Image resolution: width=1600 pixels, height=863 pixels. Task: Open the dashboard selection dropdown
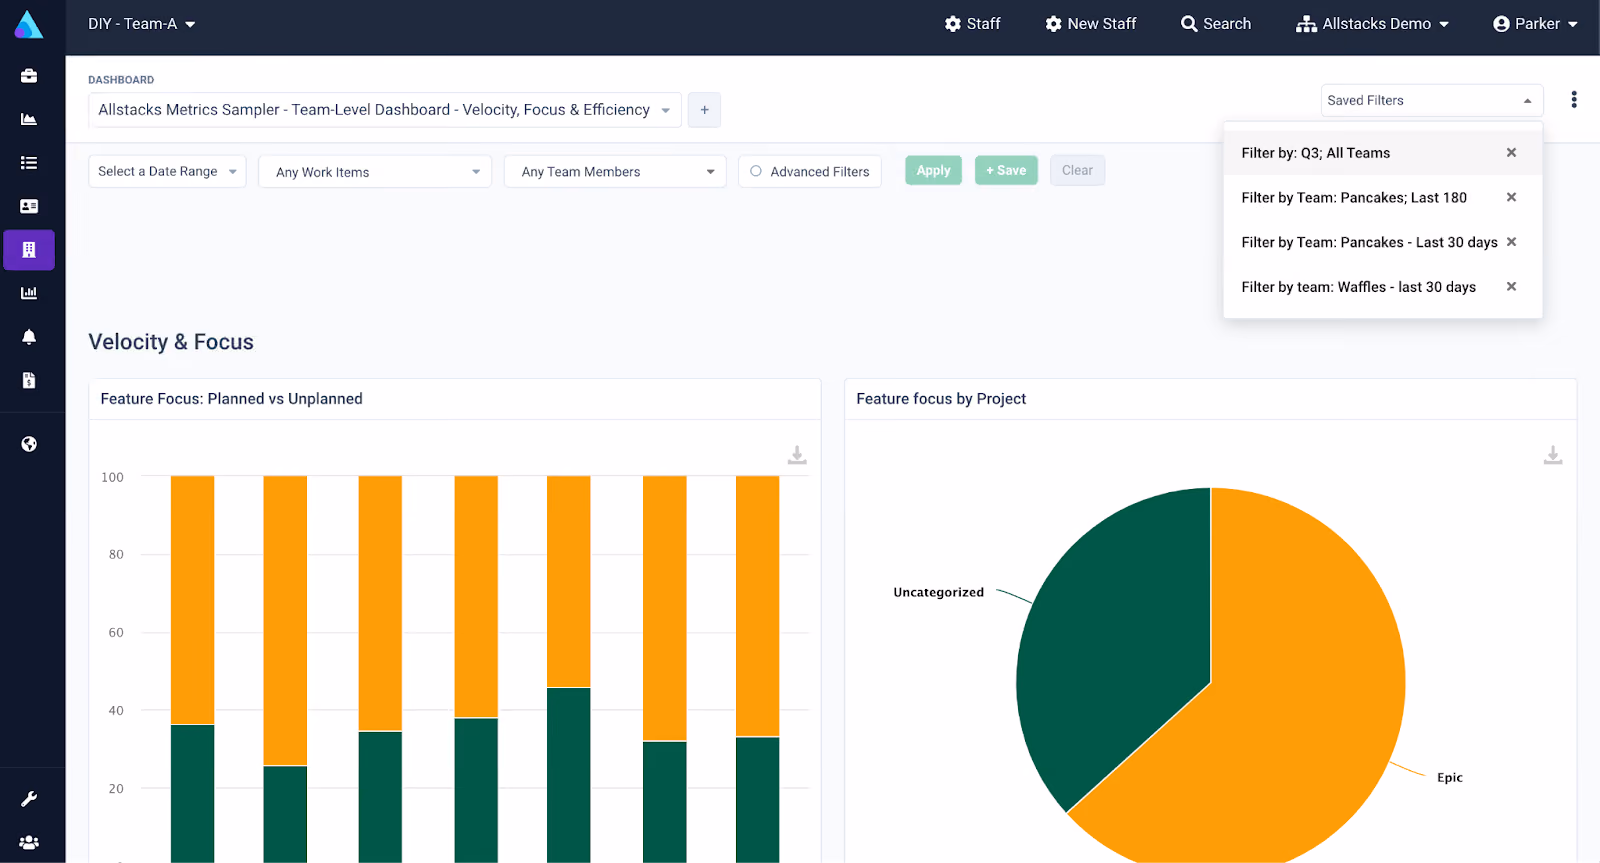[x=385, y=110]
